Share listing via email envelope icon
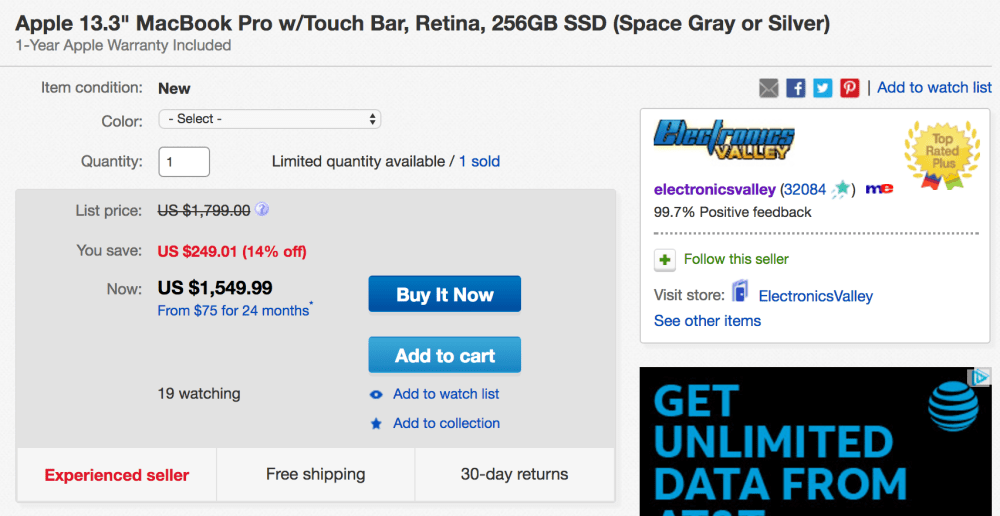The width and height of the screenshot is (1000, 516). pos(768,88)
